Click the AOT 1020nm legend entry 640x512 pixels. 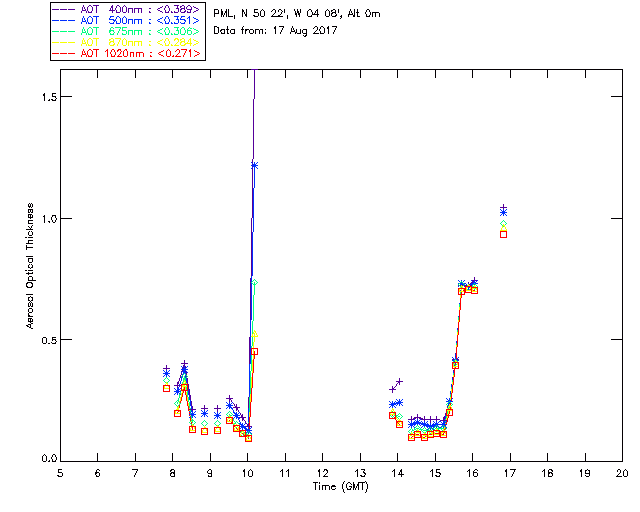click(127, 53)
